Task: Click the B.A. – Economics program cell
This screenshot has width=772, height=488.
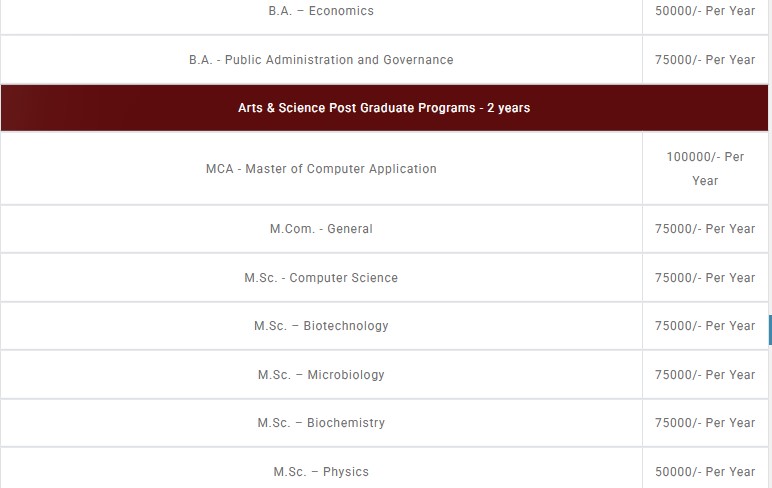Action: pos(321,11)
